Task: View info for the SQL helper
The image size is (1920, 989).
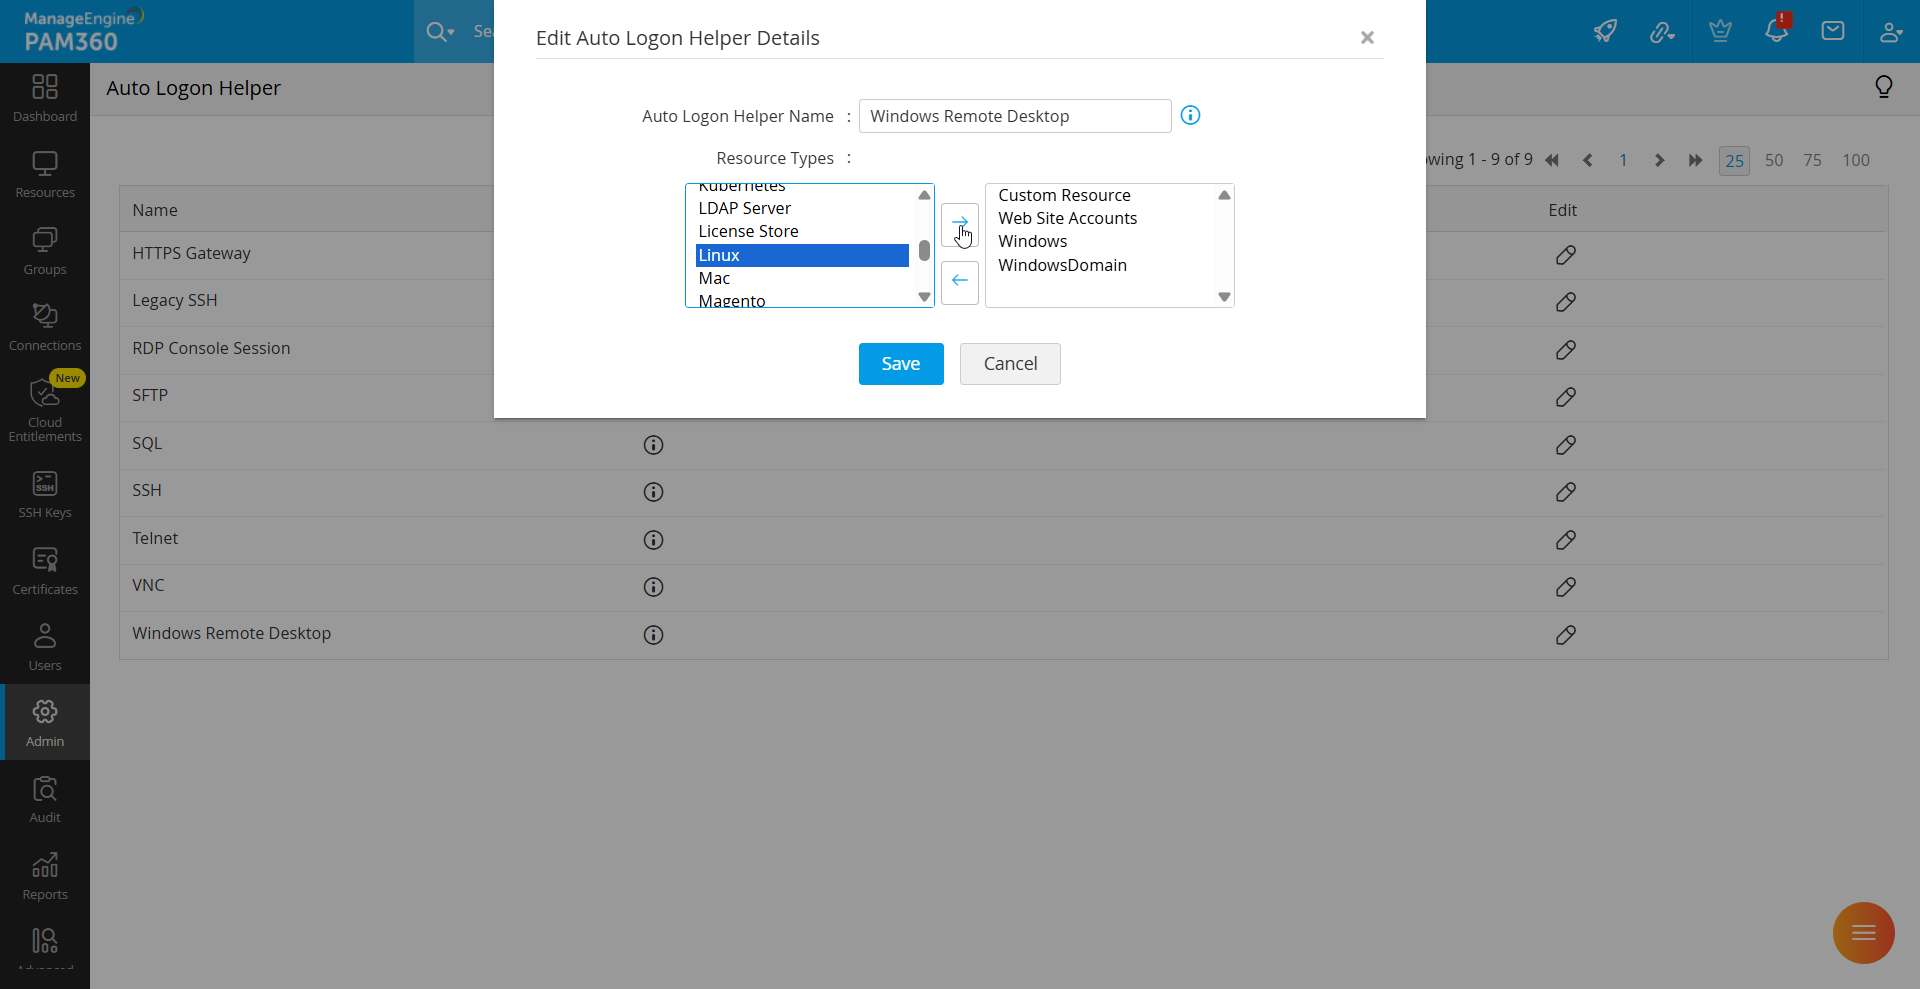Action: 653,444
